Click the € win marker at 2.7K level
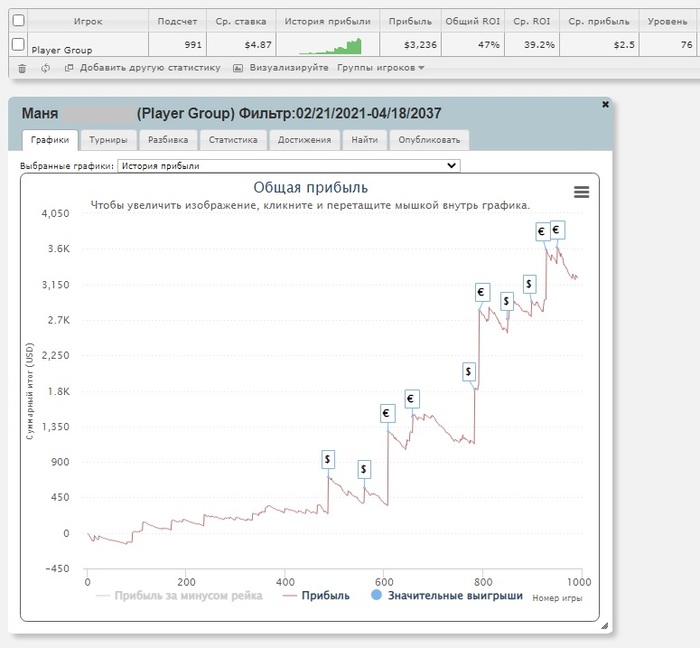700x648 pixels. coord(483,292)
